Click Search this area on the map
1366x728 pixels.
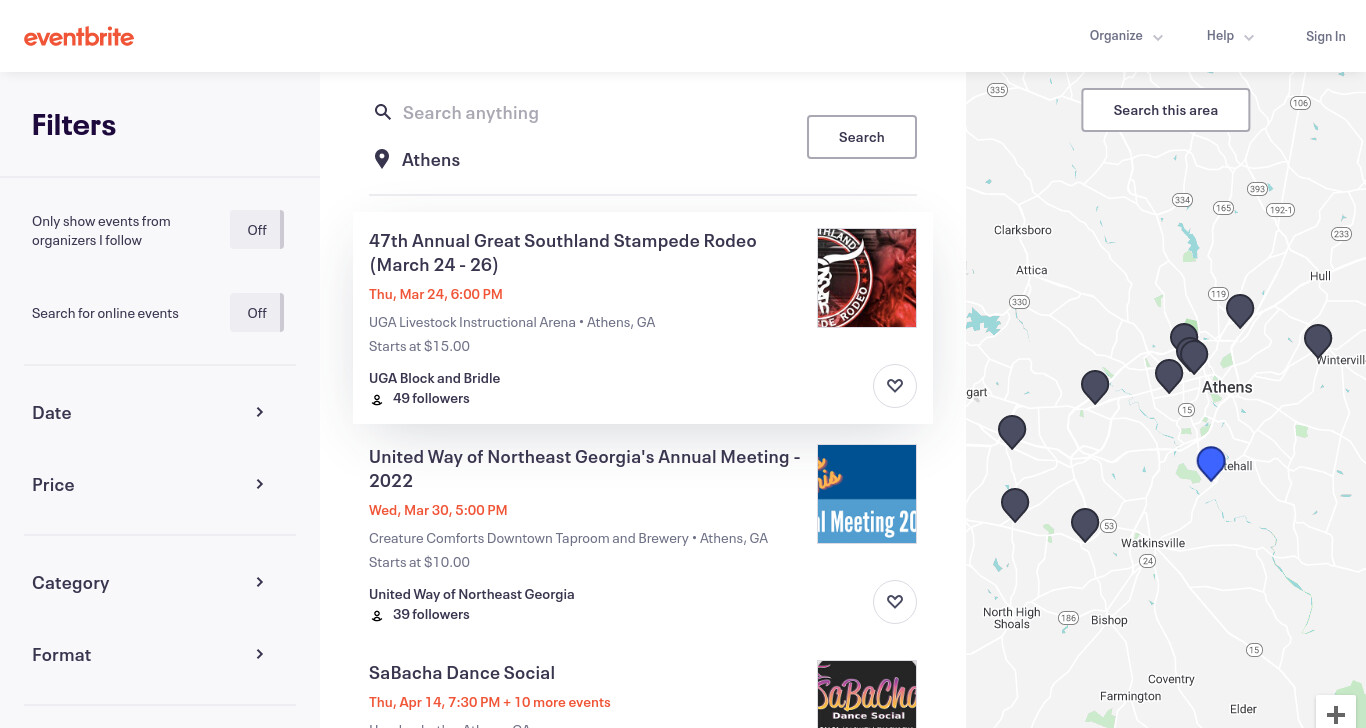click(x=1166, y=110)
